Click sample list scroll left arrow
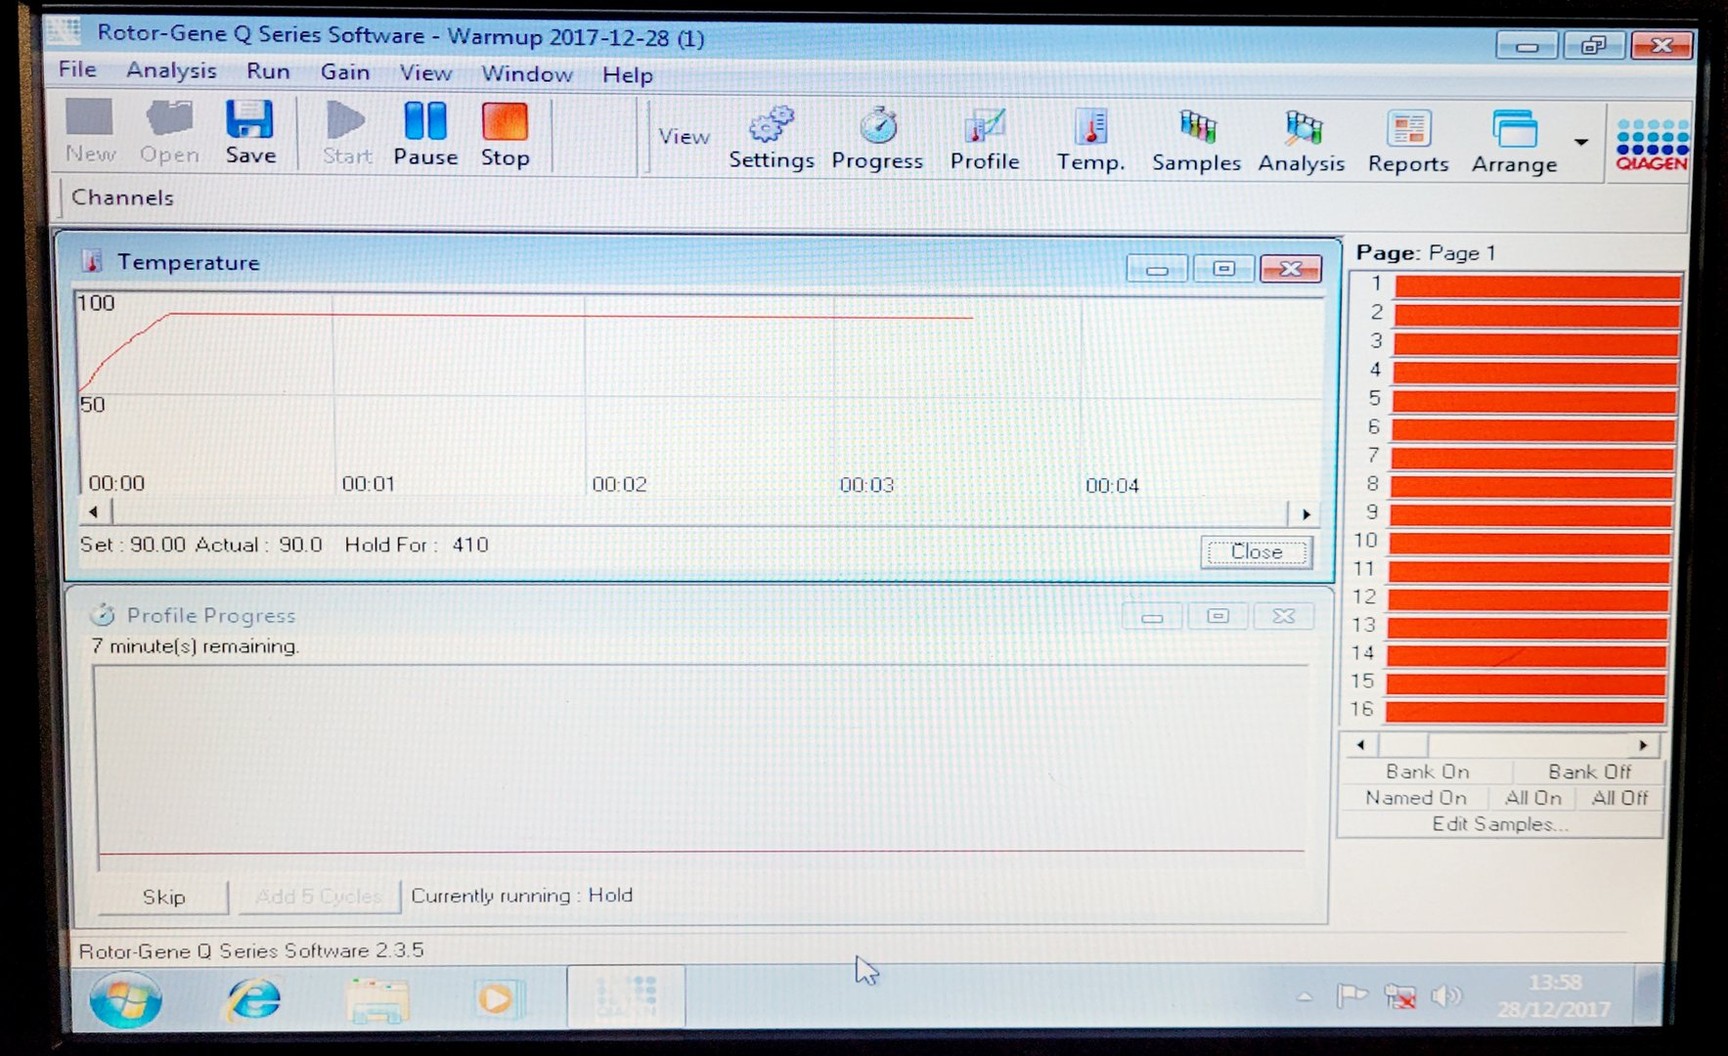Image resolution: width=1728 pixels, height=1056 pixels. pyautogui.click(x=1360, y=745)
